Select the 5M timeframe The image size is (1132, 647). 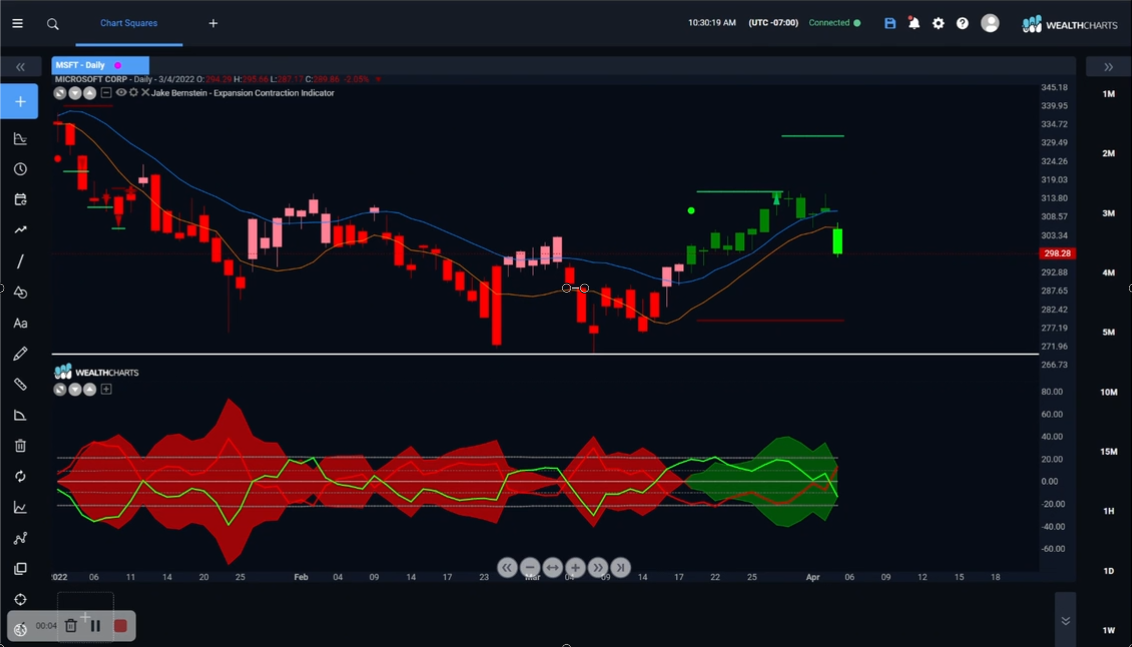pos(1108,332)
